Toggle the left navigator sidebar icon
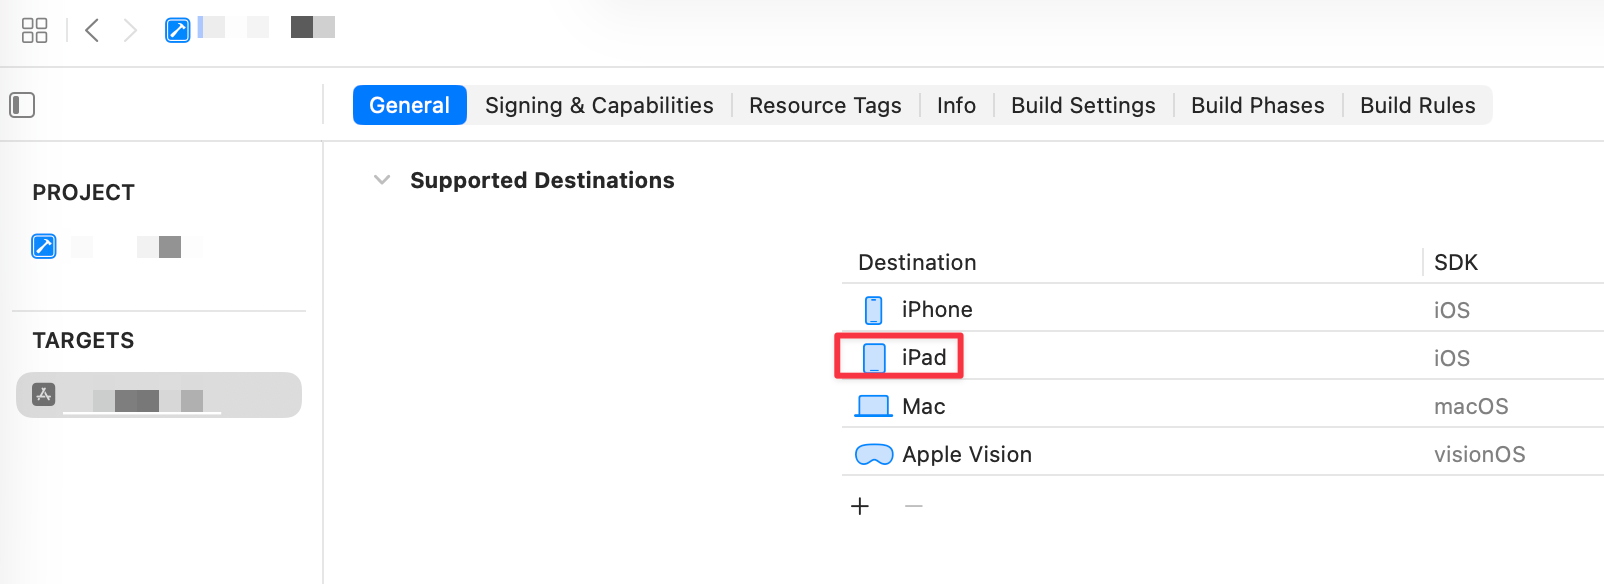Image resolution: width=1604 pixels, height=584 pixels. coord(22,104)
